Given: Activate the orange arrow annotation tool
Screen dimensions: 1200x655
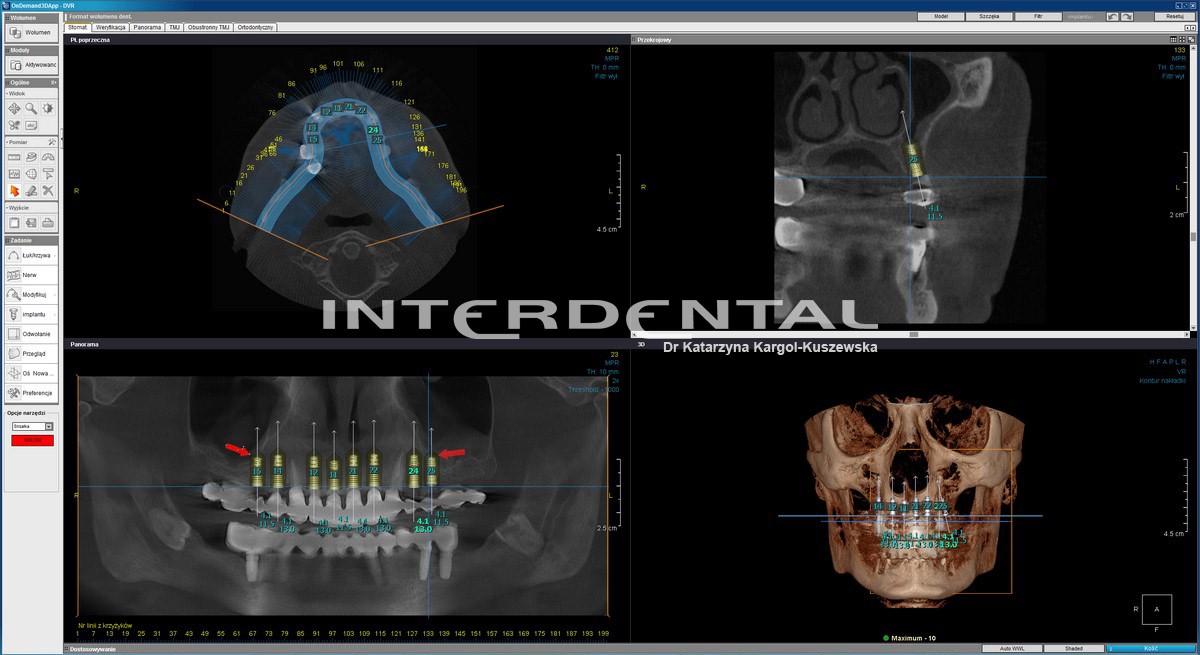Looking at the screenshot, I should 14,190.
